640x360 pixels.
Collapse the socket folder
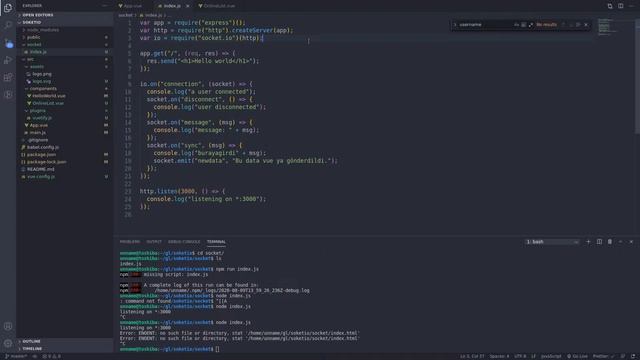64,44
